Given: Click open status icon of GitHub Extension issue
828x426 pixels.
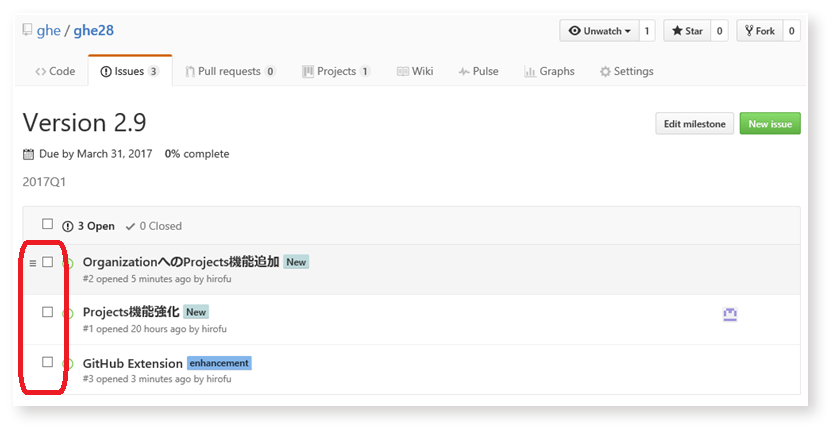Looking at the screenshot, I should tap(68, 363).
